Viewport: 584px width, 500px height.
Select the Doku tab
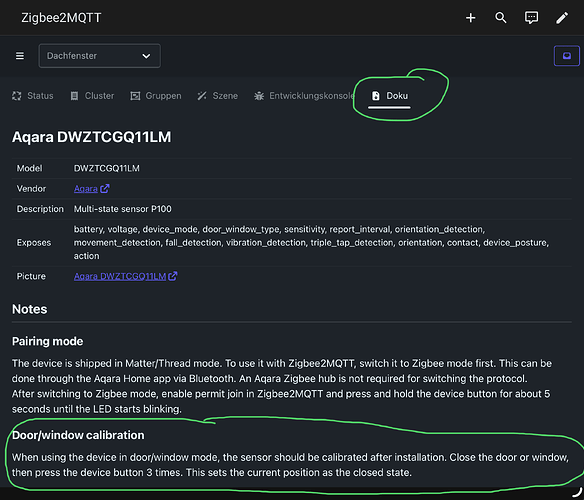point(390,96)
